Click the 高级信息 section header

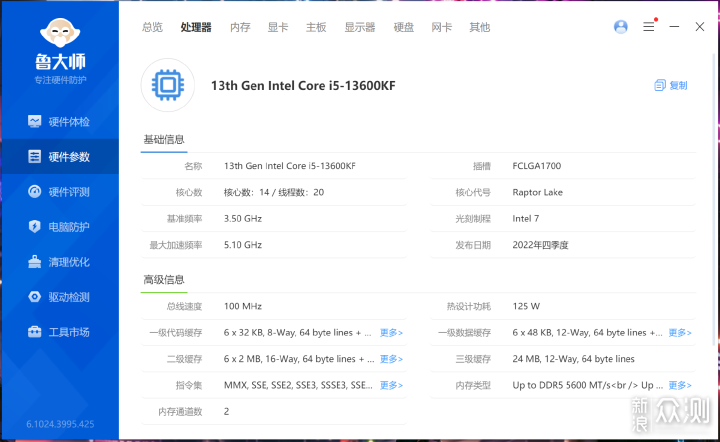(x=164, y=280)
